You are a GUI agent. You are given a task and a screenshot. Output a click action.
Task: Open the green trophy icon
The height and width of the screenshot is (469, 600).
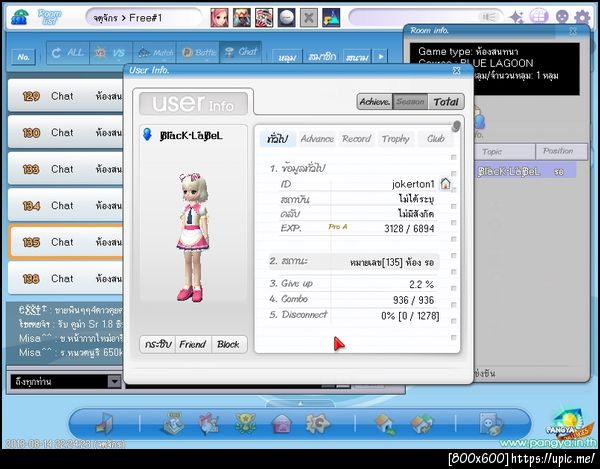pyautogui.click(x=245, y=423)
